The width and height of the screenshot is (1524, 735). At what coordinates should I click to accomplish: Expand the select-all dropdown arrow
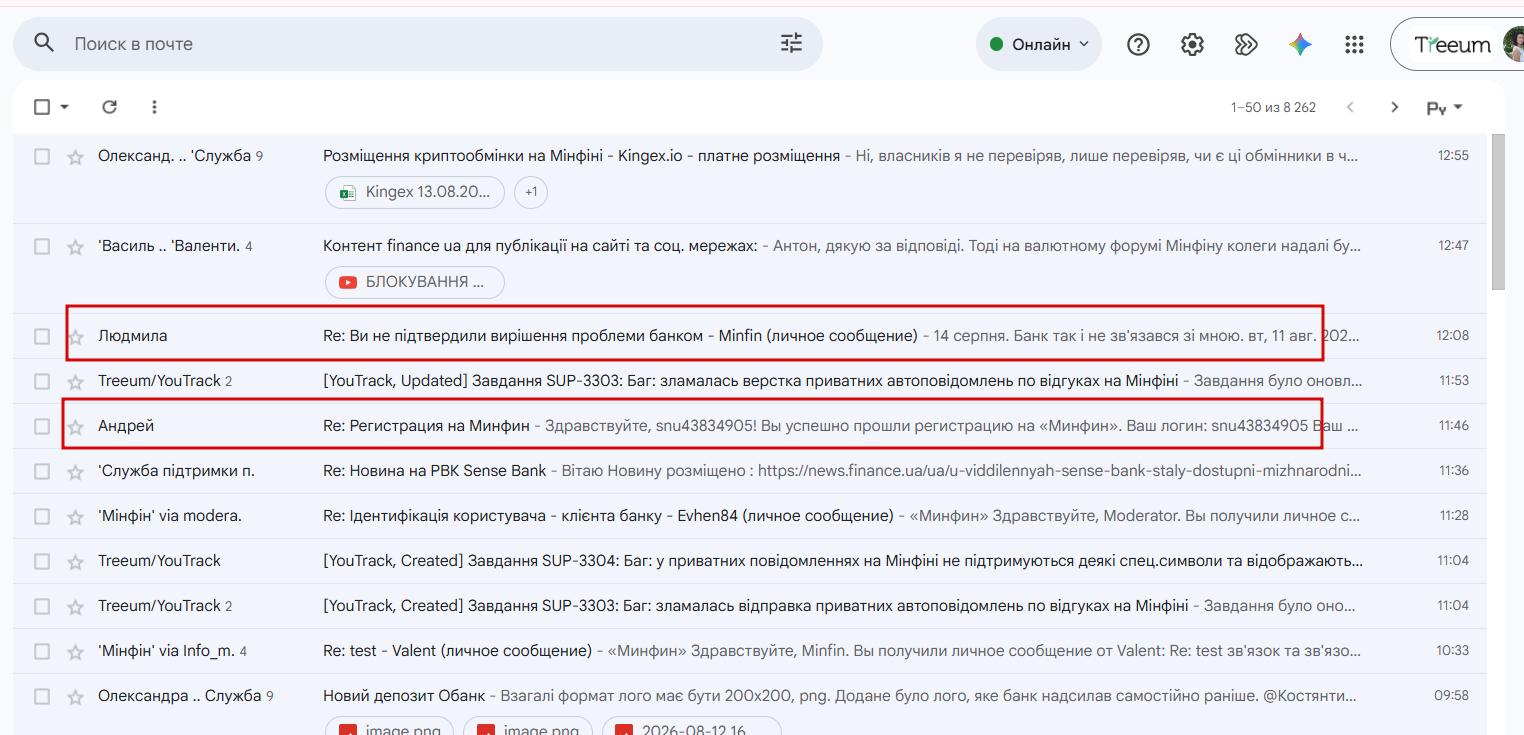(65, 107)
